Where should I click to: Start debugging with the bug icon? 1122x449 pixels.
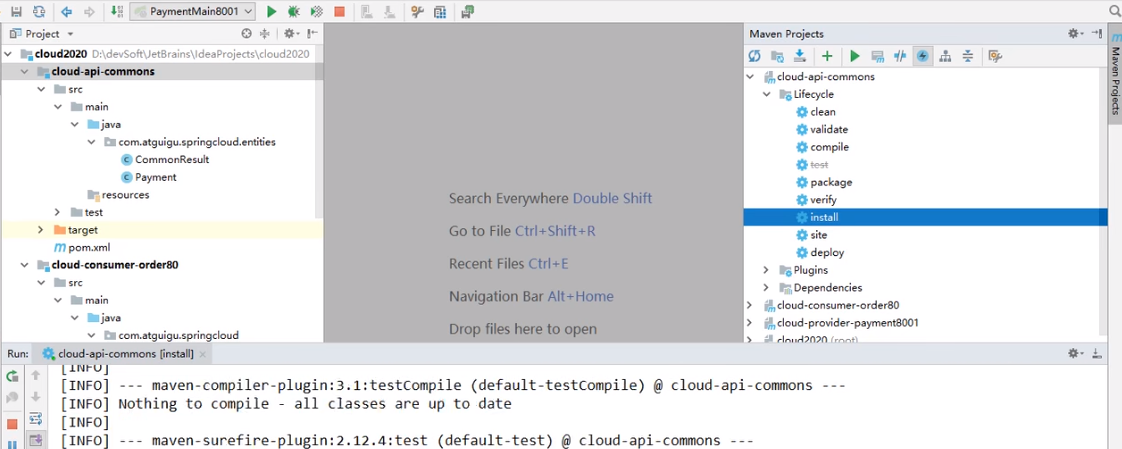[x=293, y=11]
